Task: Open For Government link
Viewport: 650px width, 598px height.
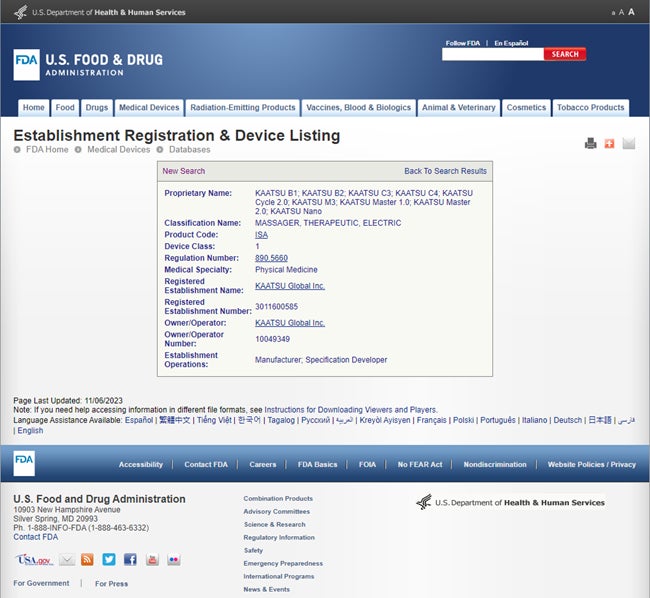Action: point(41,583)
